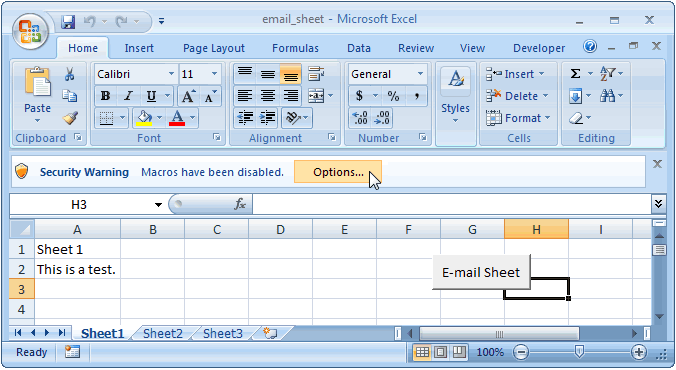Toggle Bottom Align highlighted button
The height and width of the screenshot is (370, 676).
pos(291,74)
